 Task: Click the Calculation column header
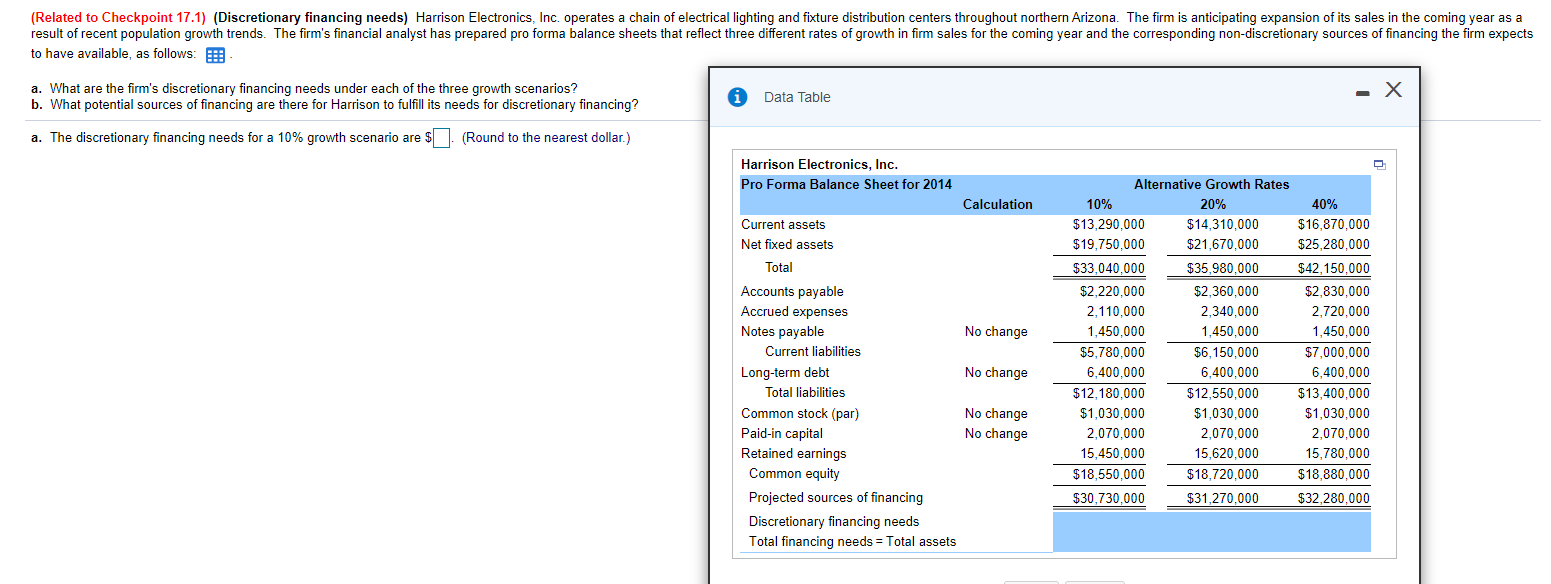tap(997, 204)
